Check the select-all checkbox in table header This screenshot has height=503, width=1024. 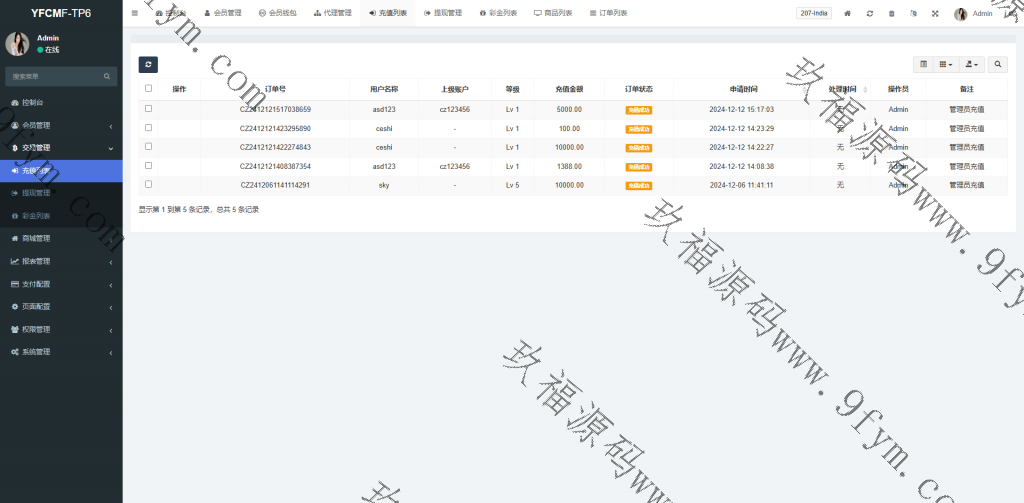[149, 89]
